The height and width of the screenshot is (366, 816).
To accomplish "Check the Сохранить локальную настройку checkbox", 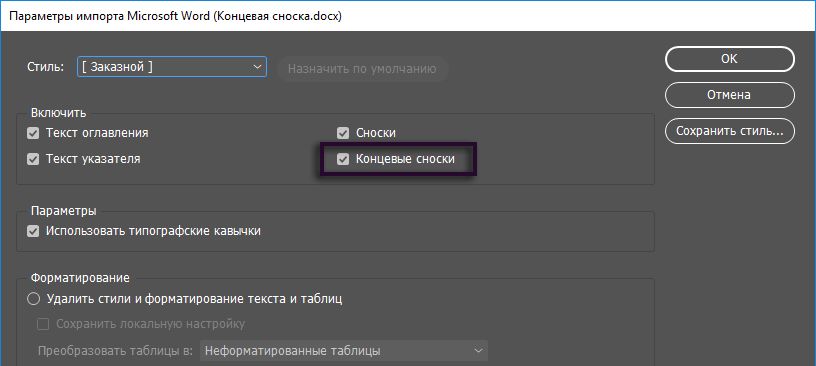I will point(43,324).
